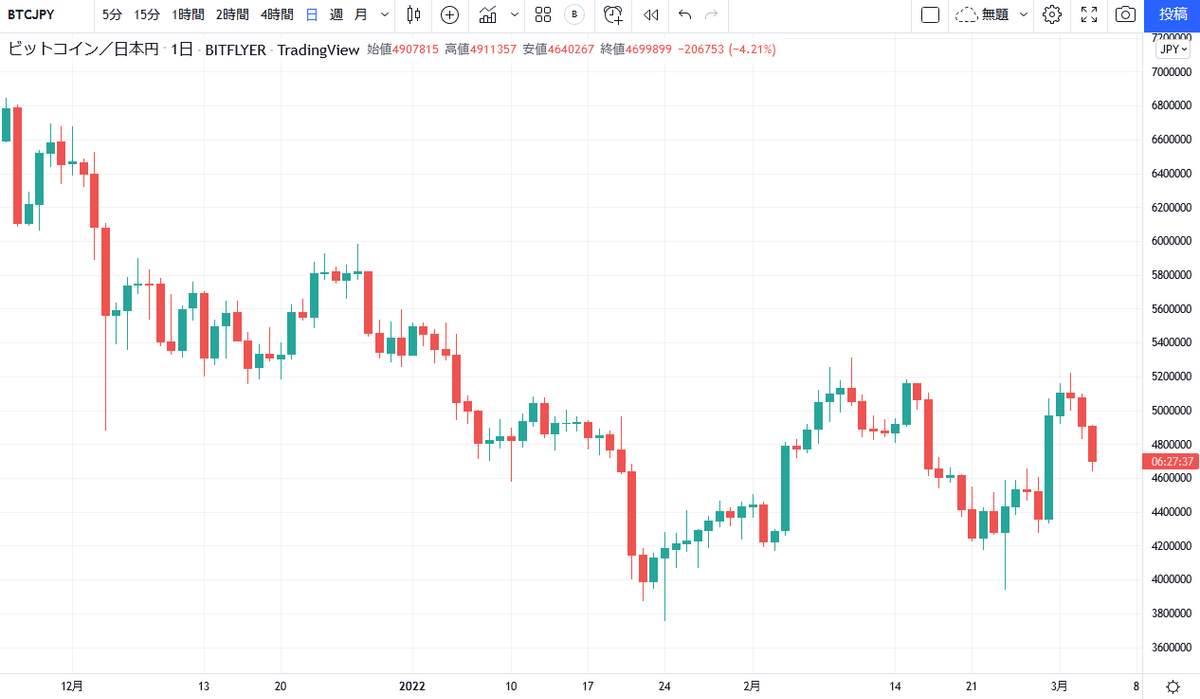This screenshot has width=1200, height=699.
Task: Toggle the circled B button in toolbar
Action: [574, 15]
